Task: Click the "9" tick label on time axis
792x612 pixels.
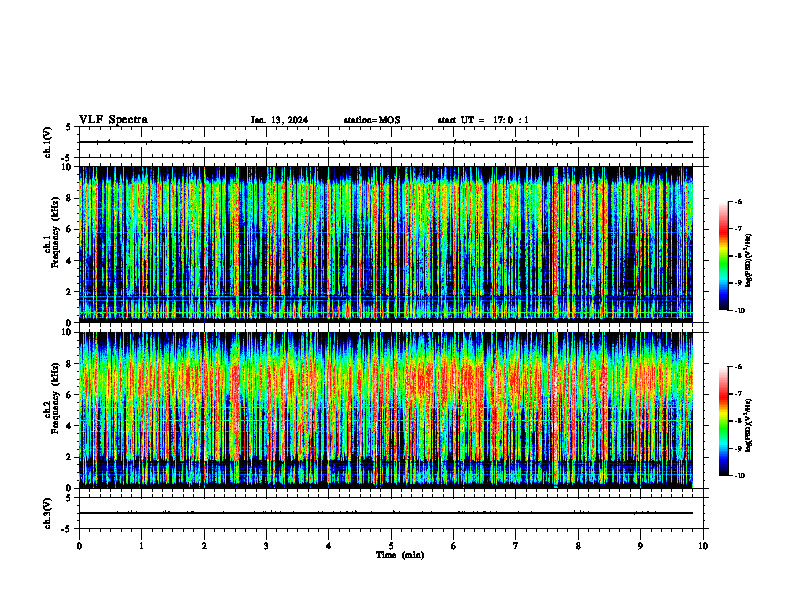Action: point(640,546)
